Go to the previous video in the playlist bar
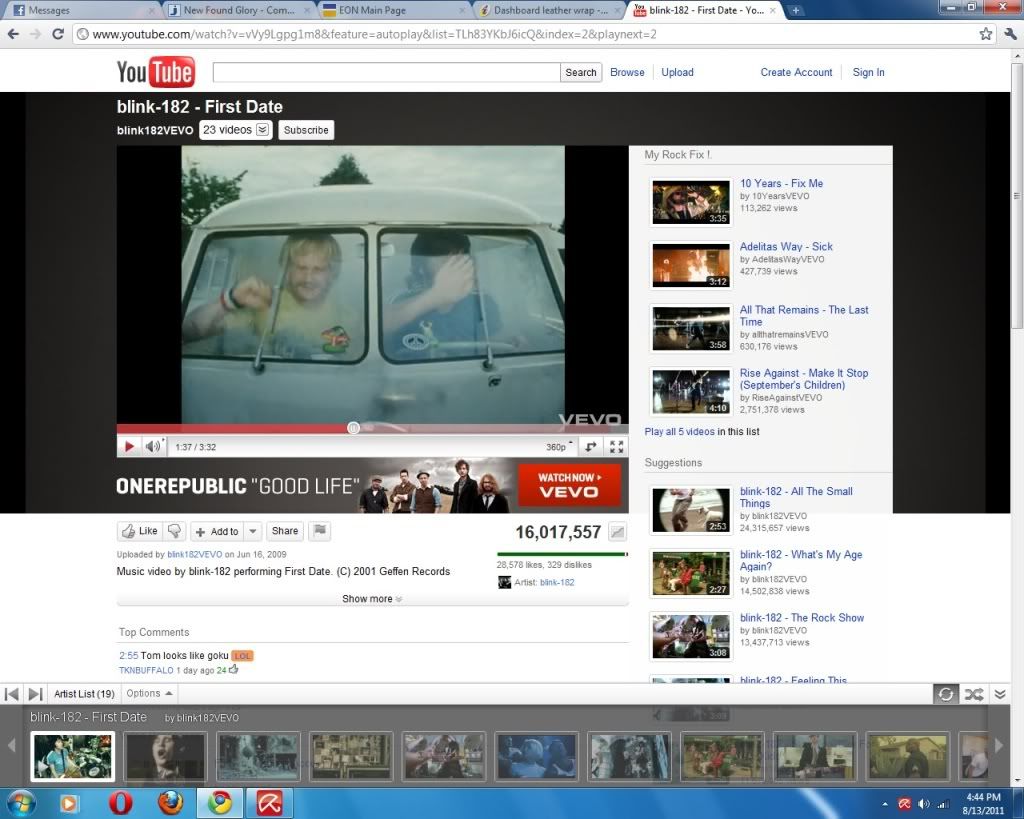Image resolution: width=1024 pixels, height=819 pixels. pyautogui.click(x=12, y=694)
